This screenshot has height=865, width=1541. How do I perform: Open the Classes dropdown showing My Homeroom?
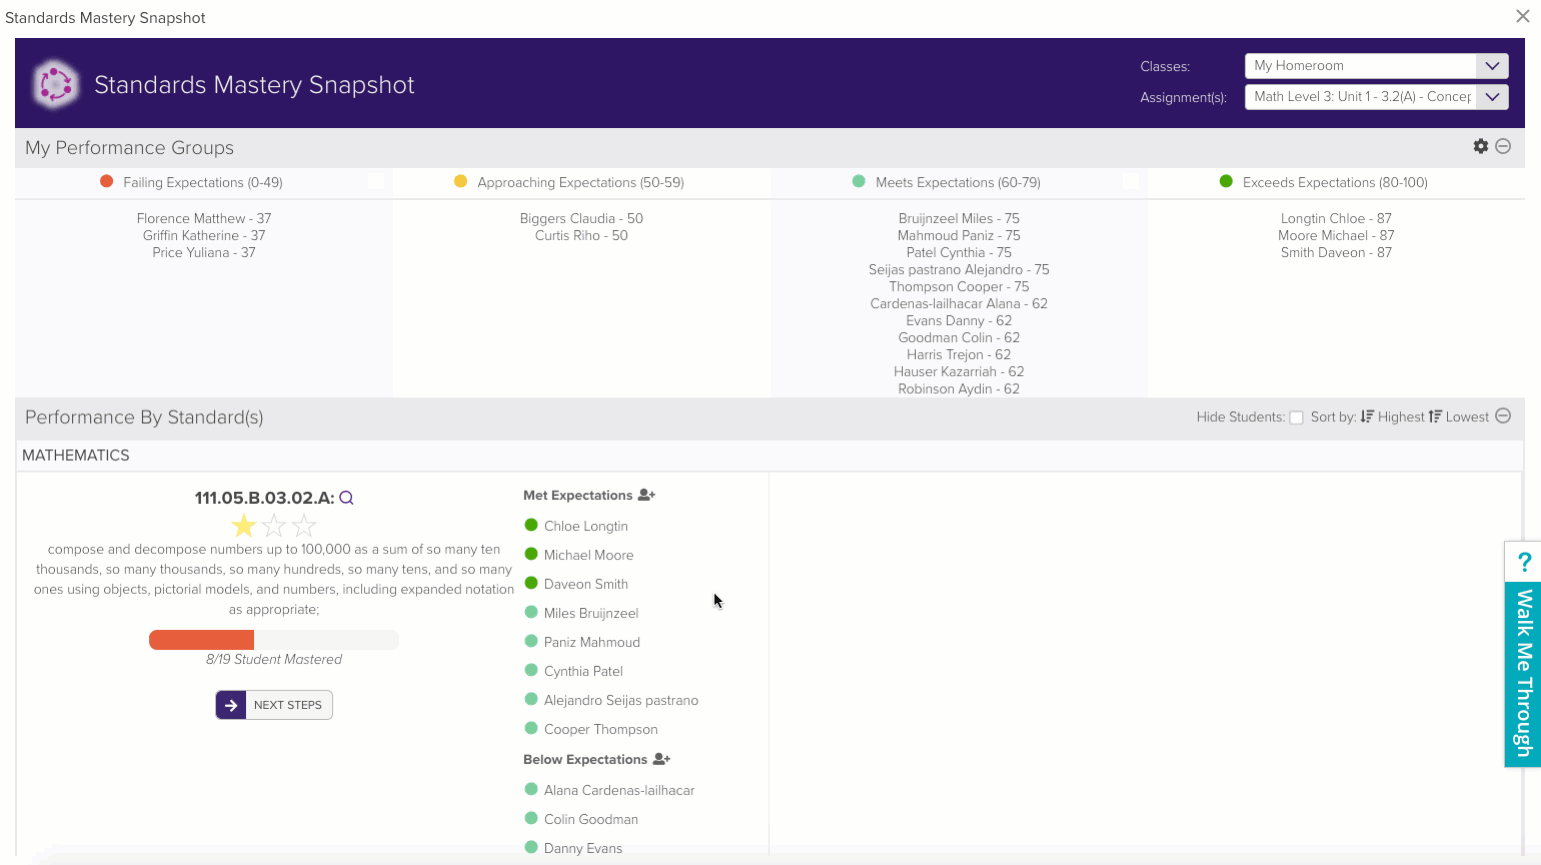tap(1375, 66)
